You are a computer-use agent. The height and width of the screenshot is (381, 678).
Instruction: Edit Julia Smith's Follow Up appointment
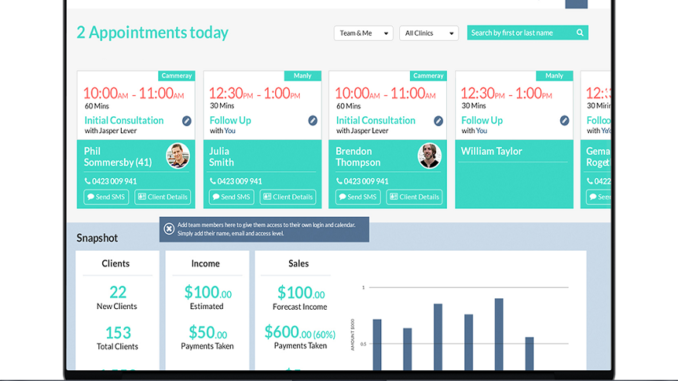[313, 120]
